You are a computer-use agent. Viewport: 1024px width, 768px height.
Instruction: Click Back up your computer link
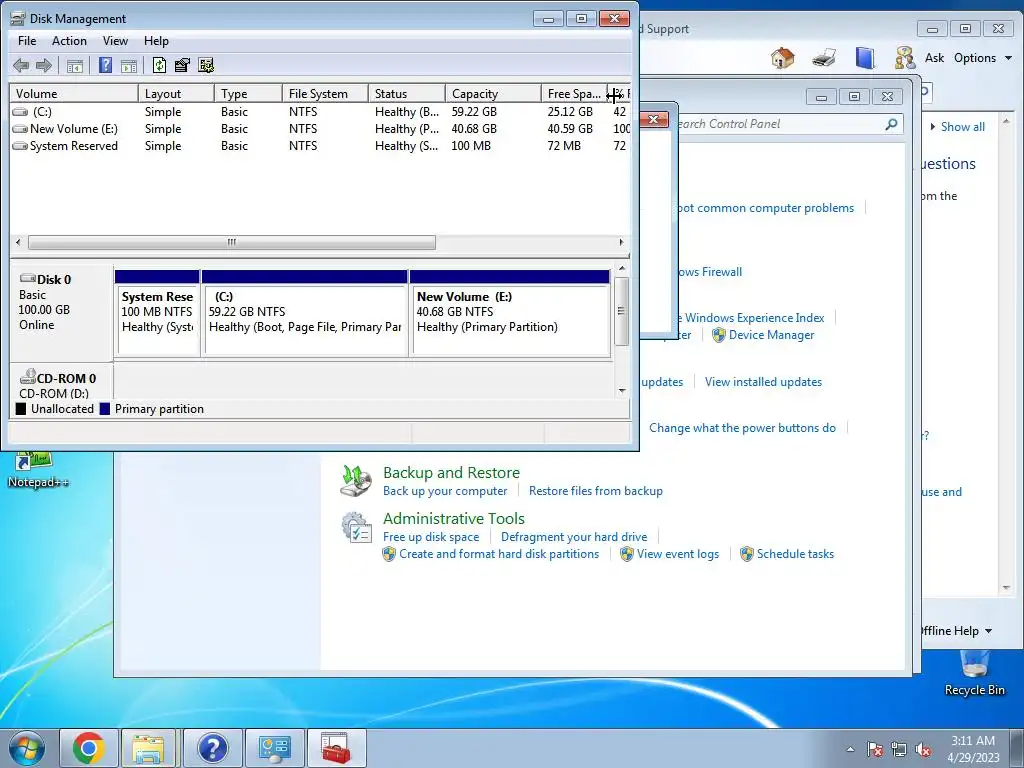[x=445, y=491]
